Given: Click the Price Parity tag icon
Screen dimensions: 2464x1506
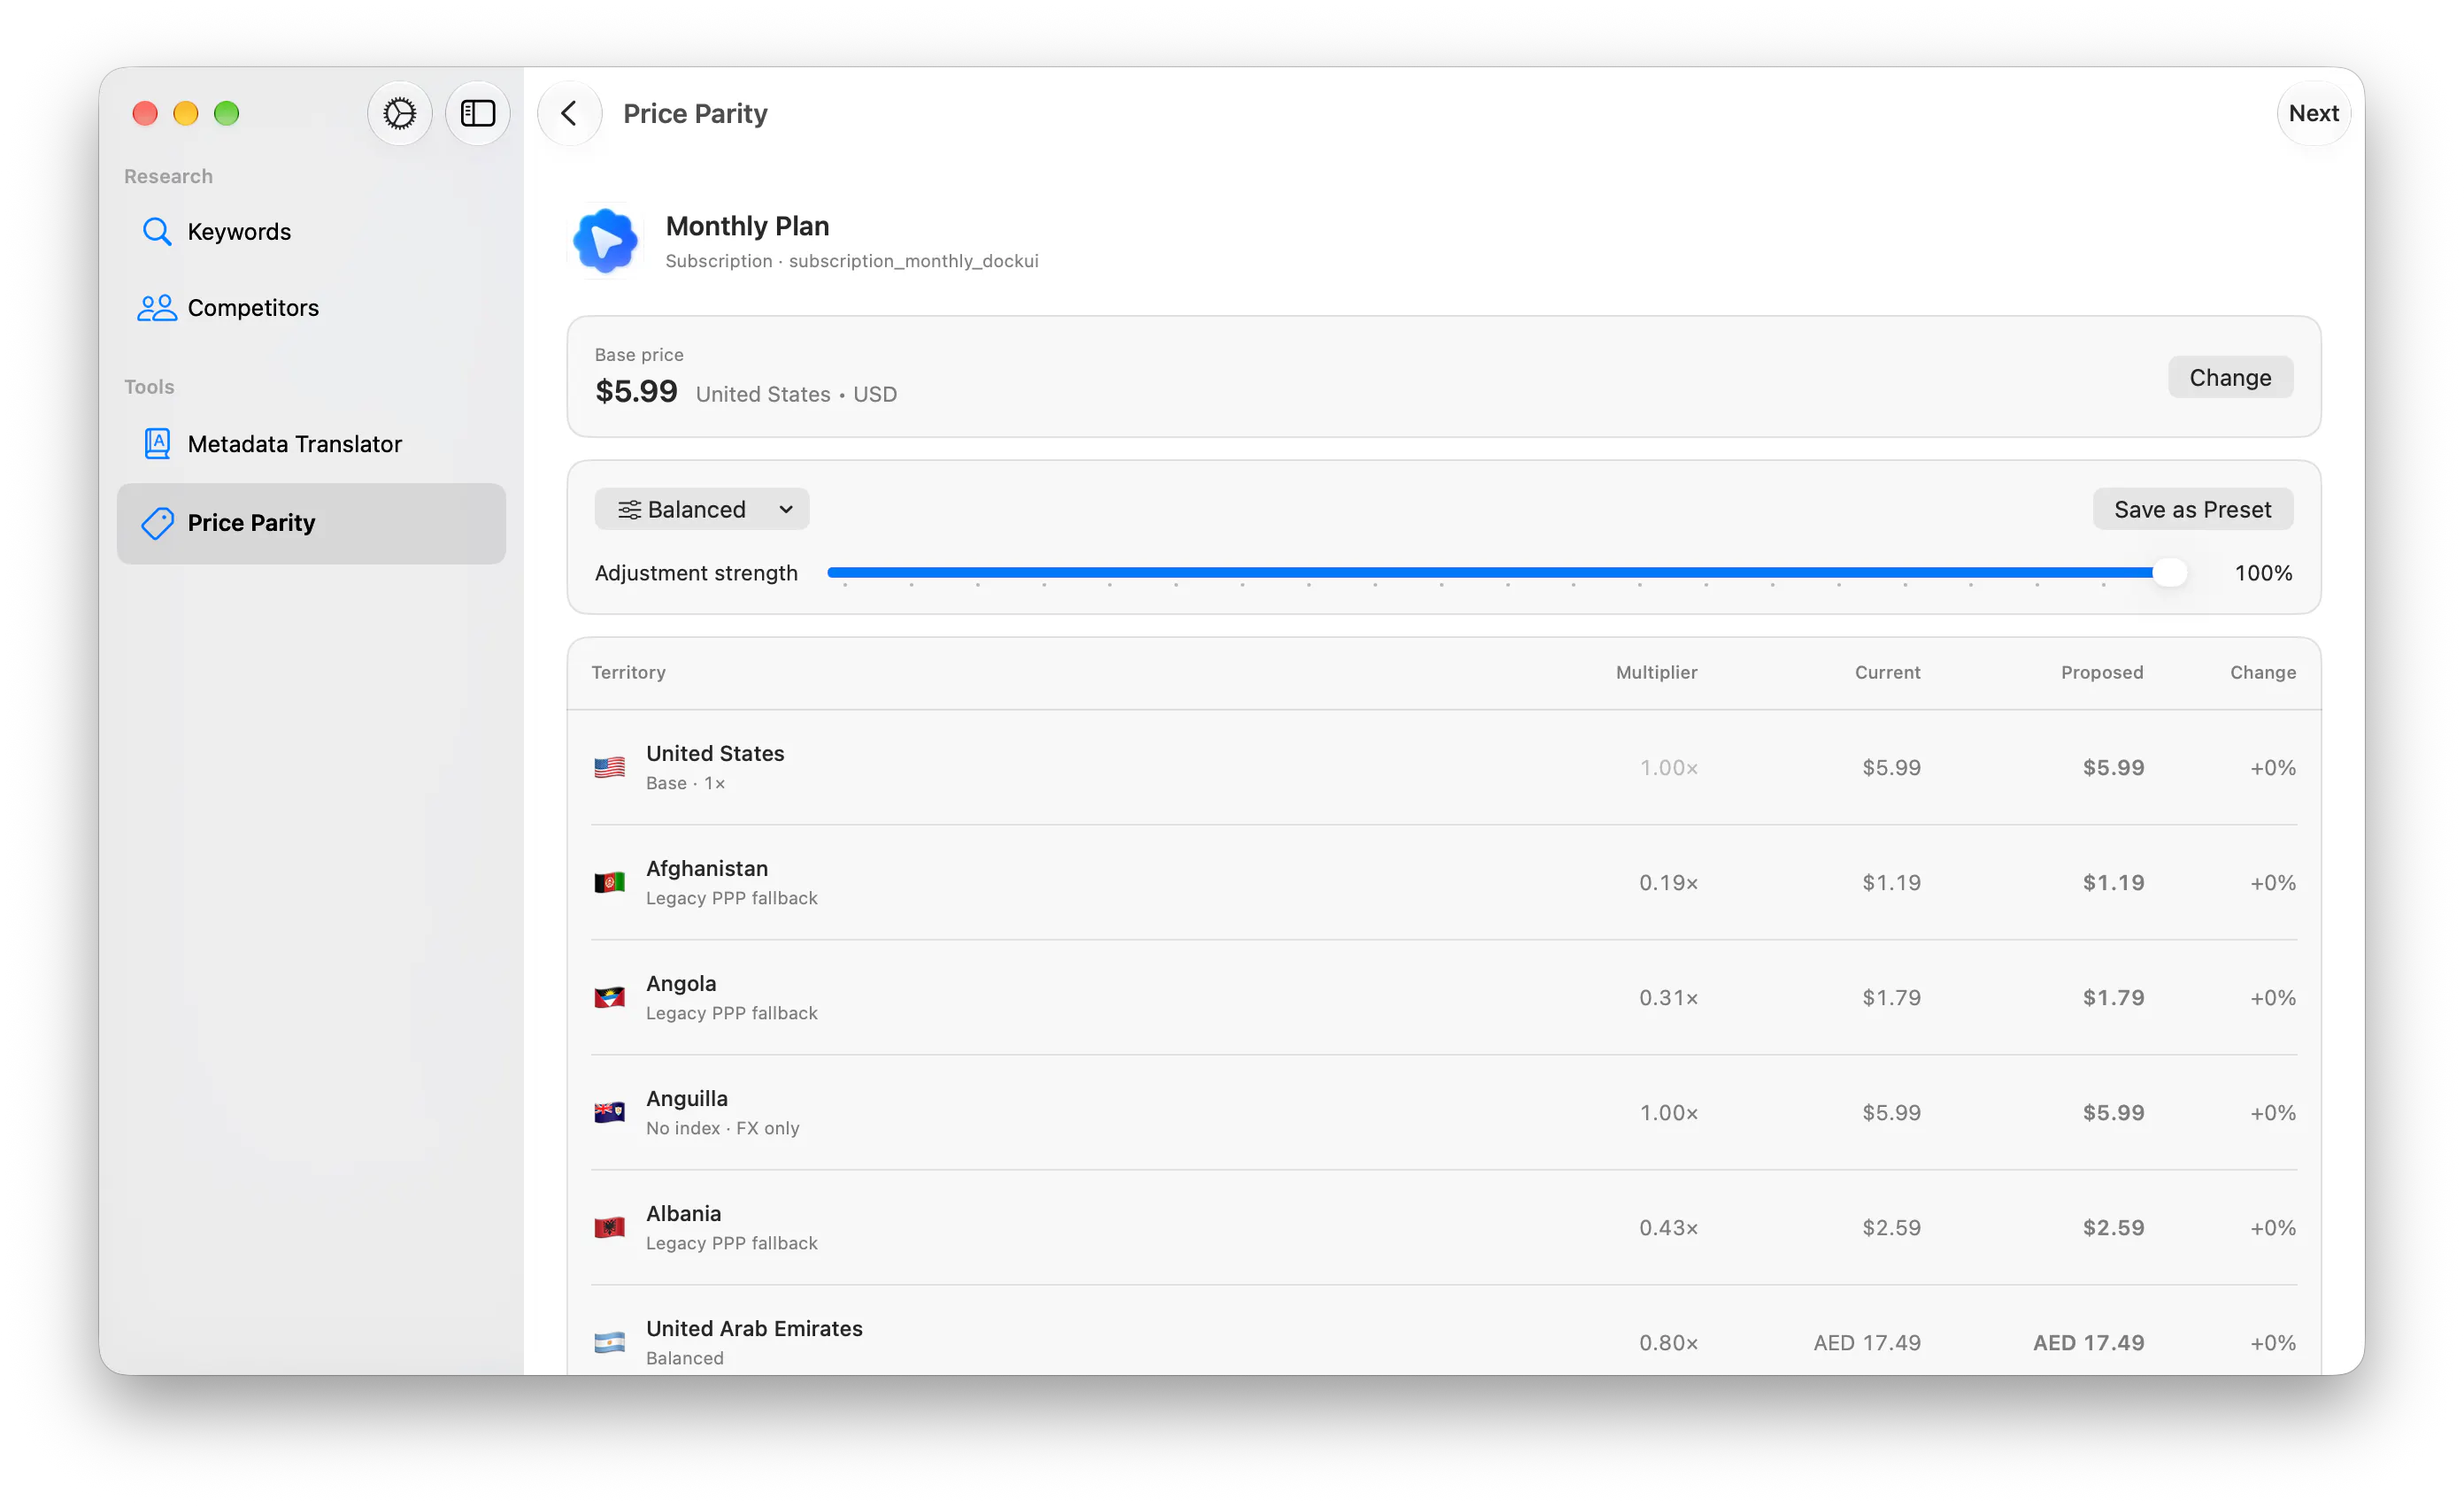Looking at the screenshot, I should click(157, 523).
